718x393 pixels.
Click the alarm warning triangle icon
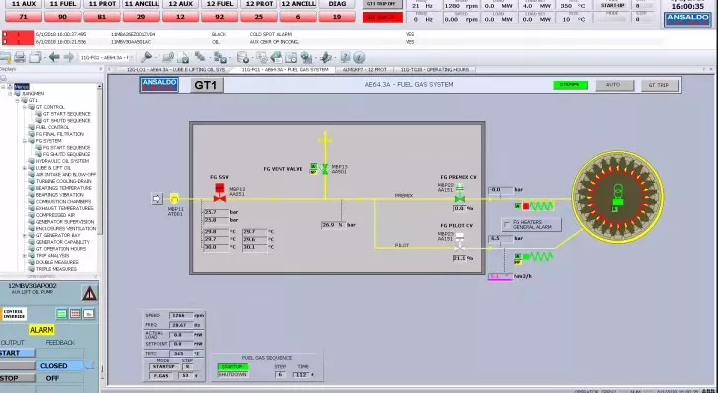[89, 293]
